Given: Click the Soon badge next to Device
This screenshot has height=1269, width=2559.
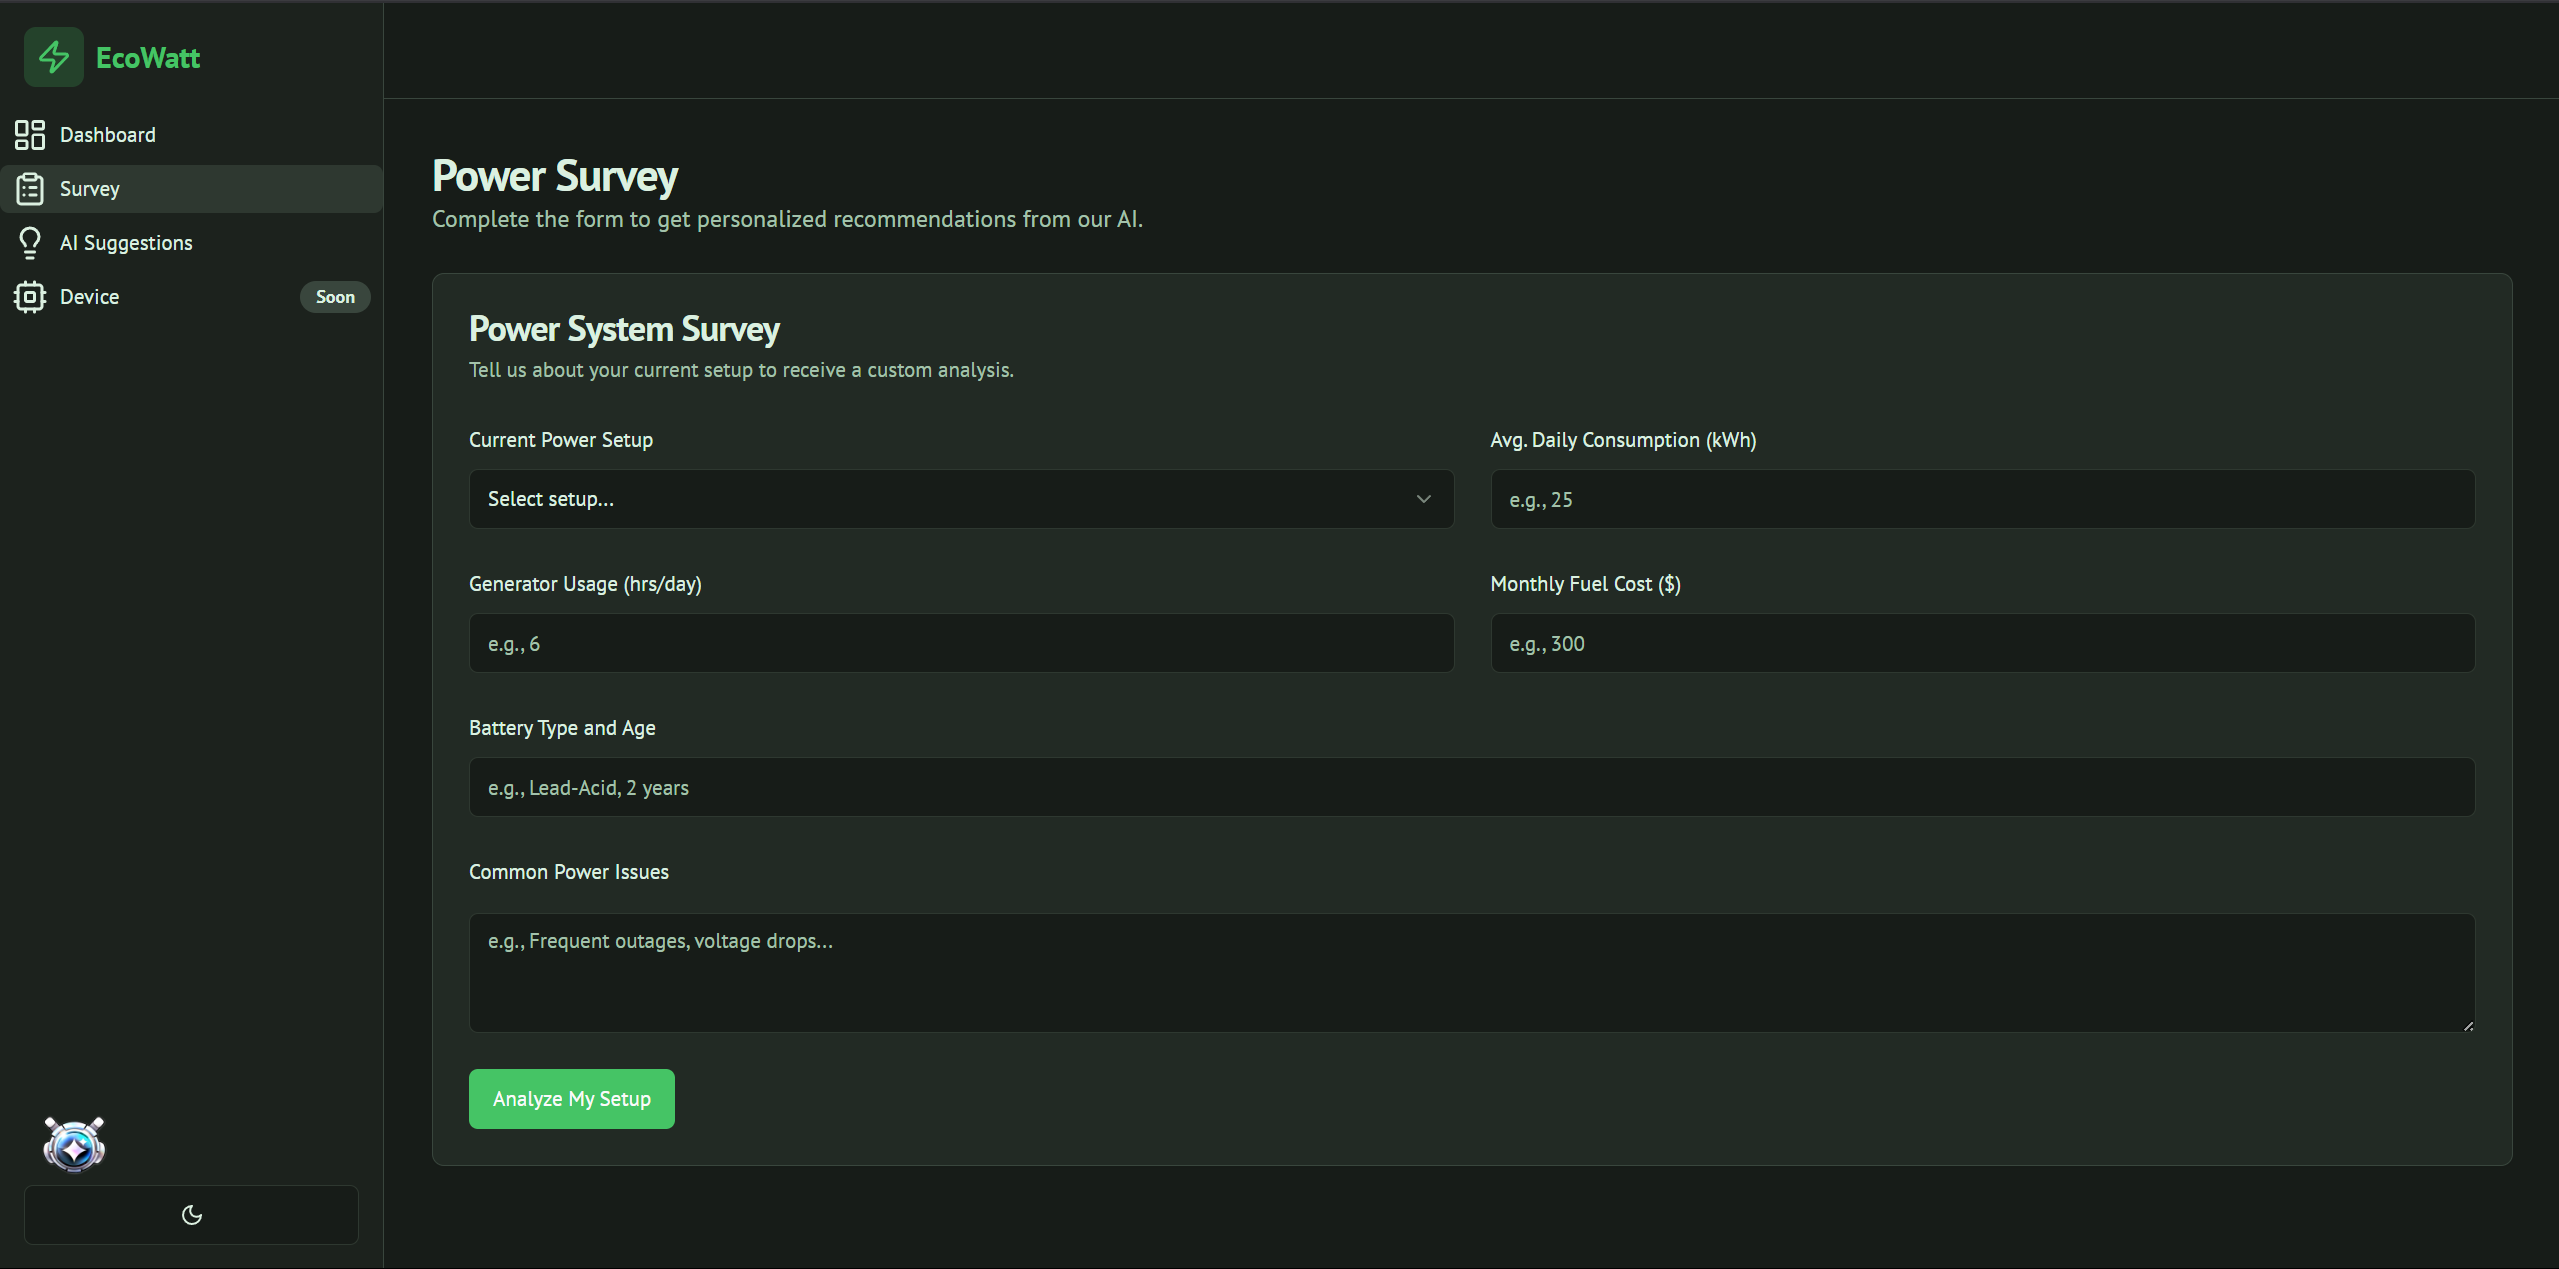Looking at the screenshot, I should click(x=335, y=297).
